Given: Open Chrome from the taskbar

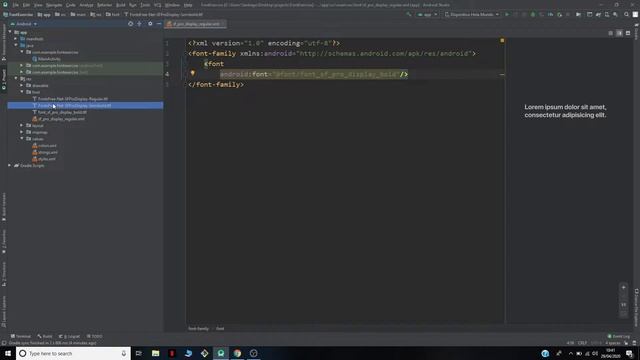Looking at the screenshot, I should (x=237, y=353).
